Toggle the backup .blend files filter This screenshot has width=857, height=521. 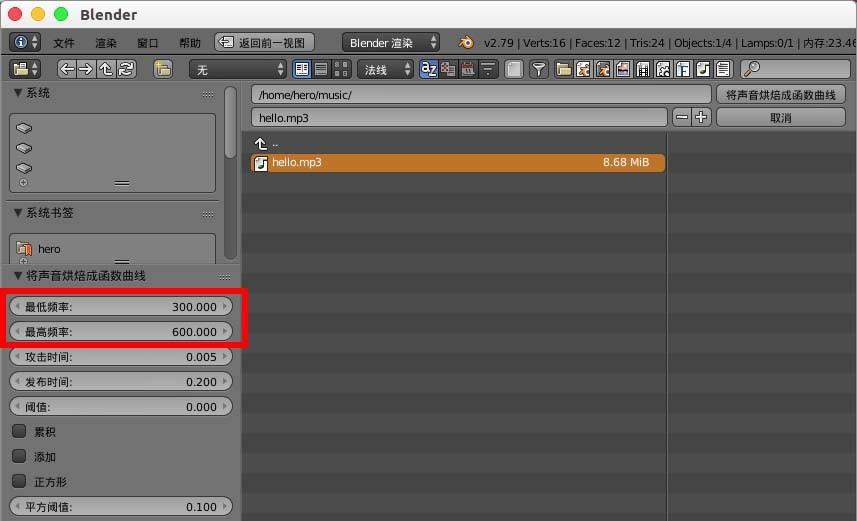click(x=603, y=69)
